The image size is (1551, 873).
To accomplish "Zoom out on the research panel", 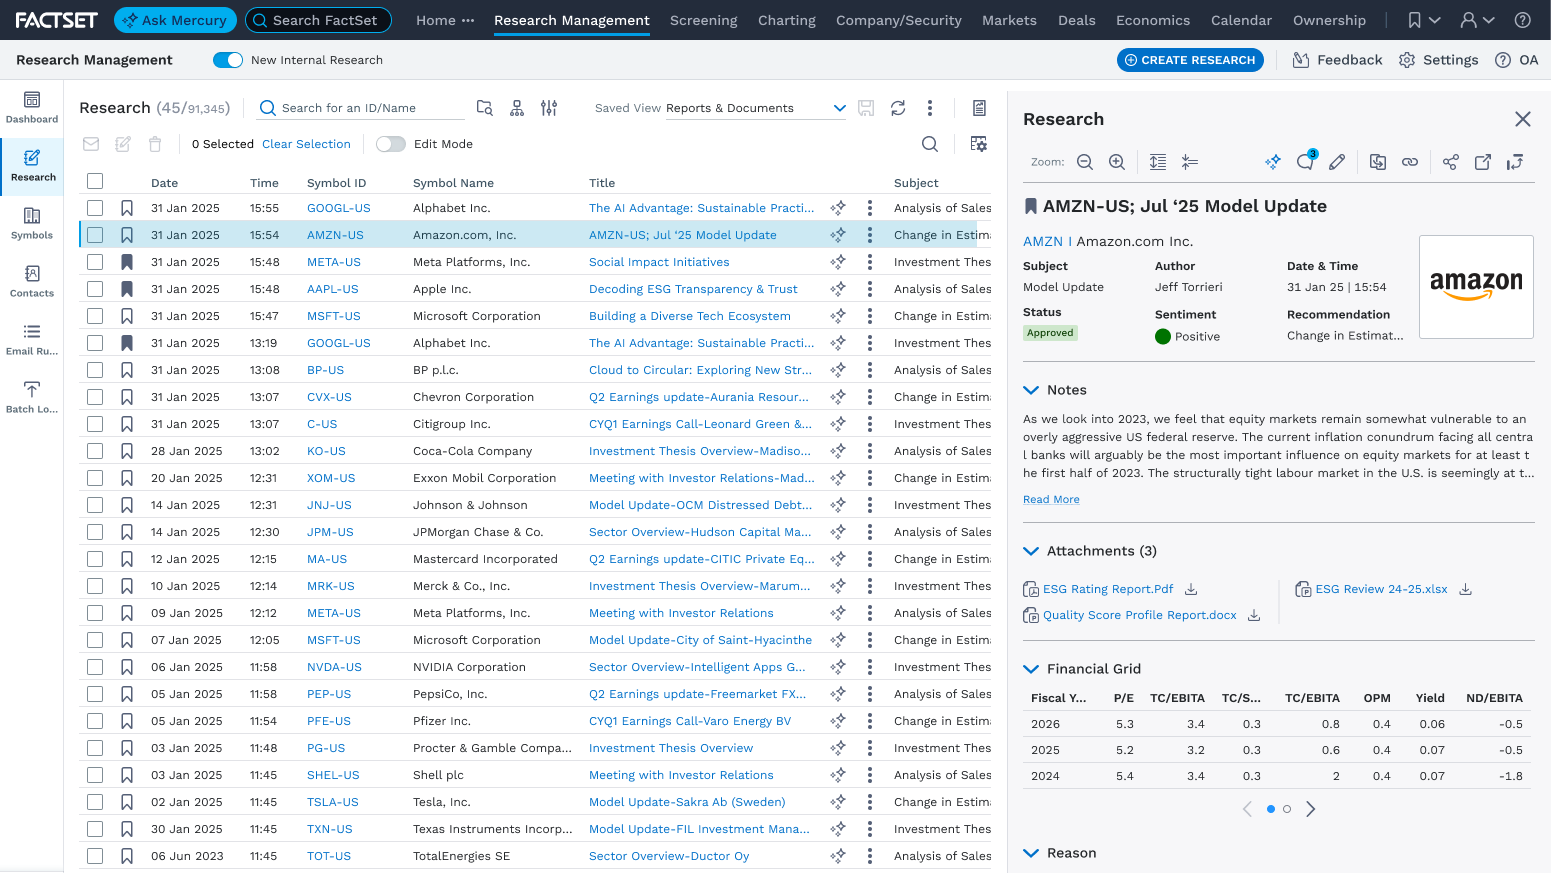I will (x=1085, y=162).
